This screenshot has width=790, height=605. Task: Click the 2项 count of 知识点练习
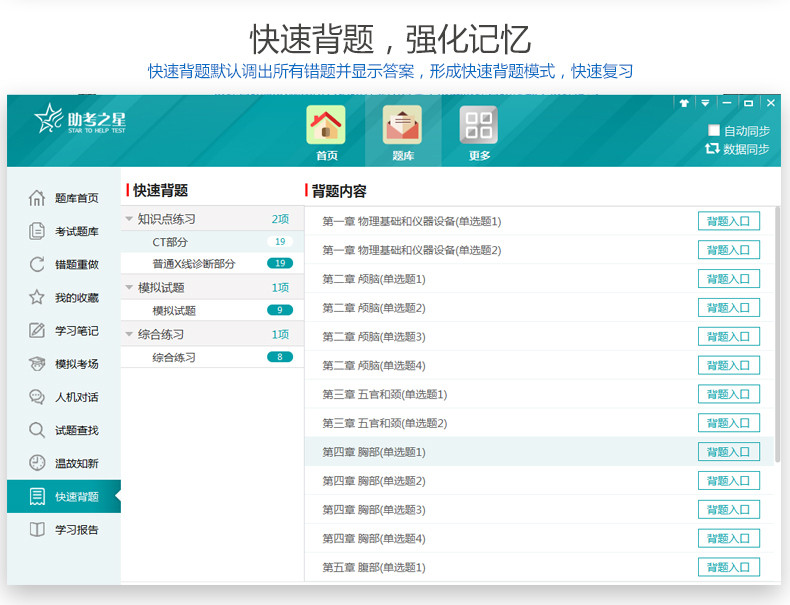pyautogui.click(x=280, y=219)
